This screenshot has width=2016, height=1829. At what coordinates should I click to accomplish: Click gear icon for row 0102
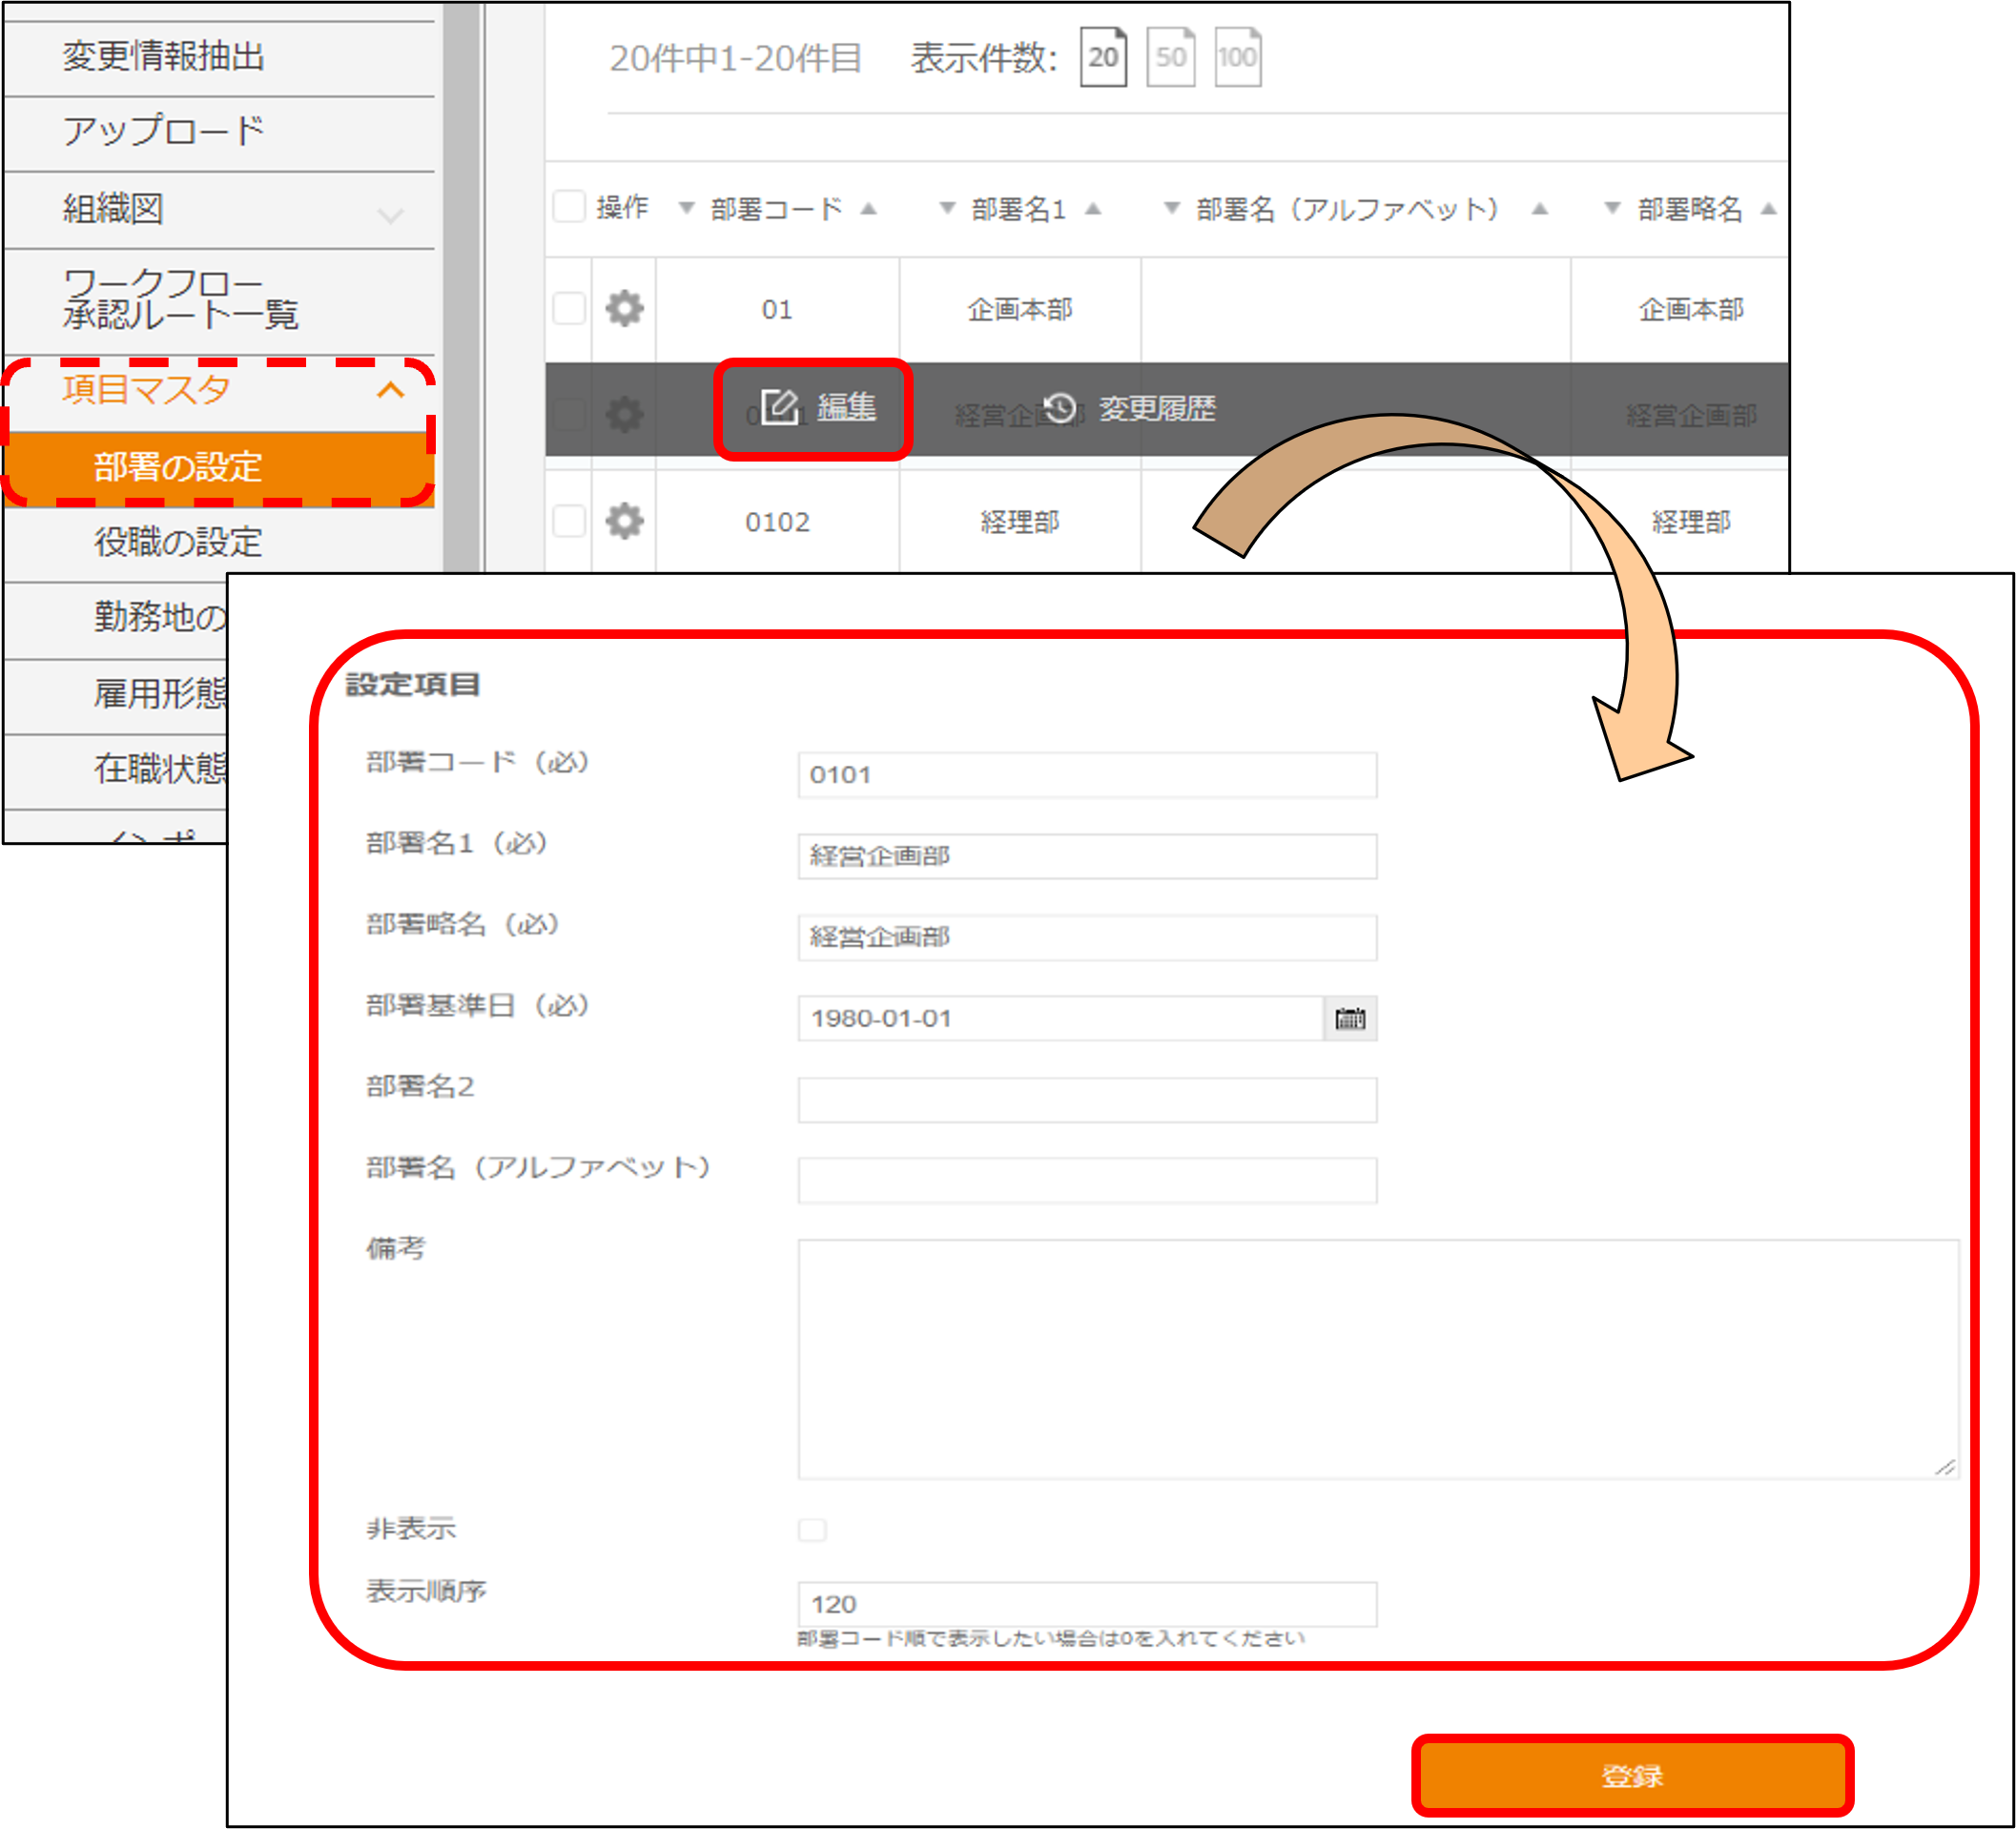click(624, 521)
